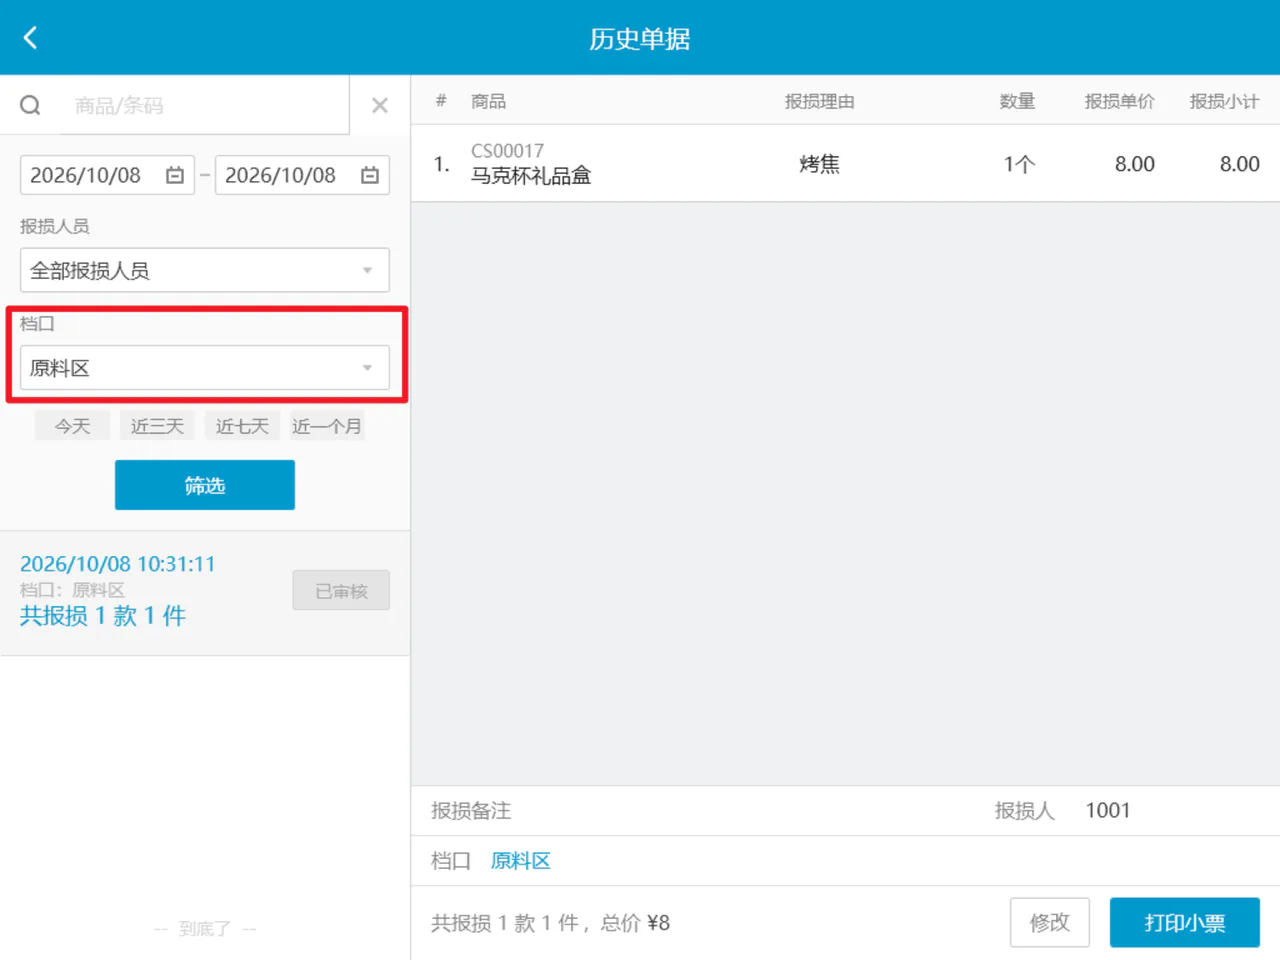Image resolution: width=1280 pixels, height=960 pixels.
Task: Click the product code CS00017
Action: [x=508, y=151]
